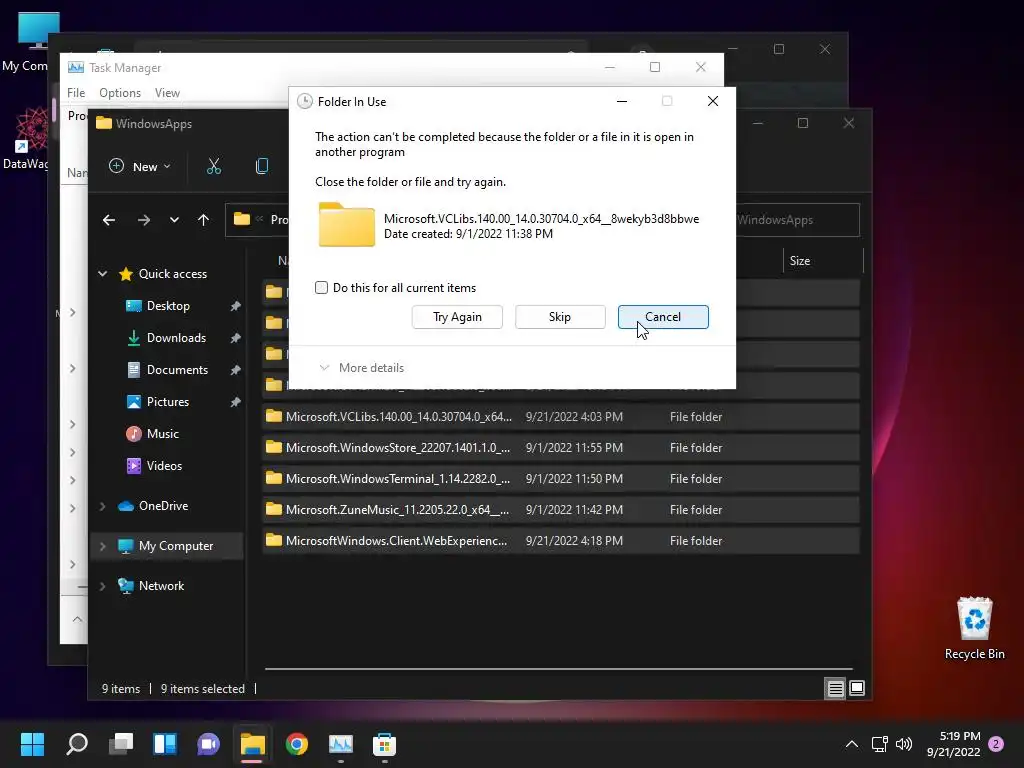1024x768 pixels.
Task: Switch to large thumbnails view icon
Action: tap(857, 688)
